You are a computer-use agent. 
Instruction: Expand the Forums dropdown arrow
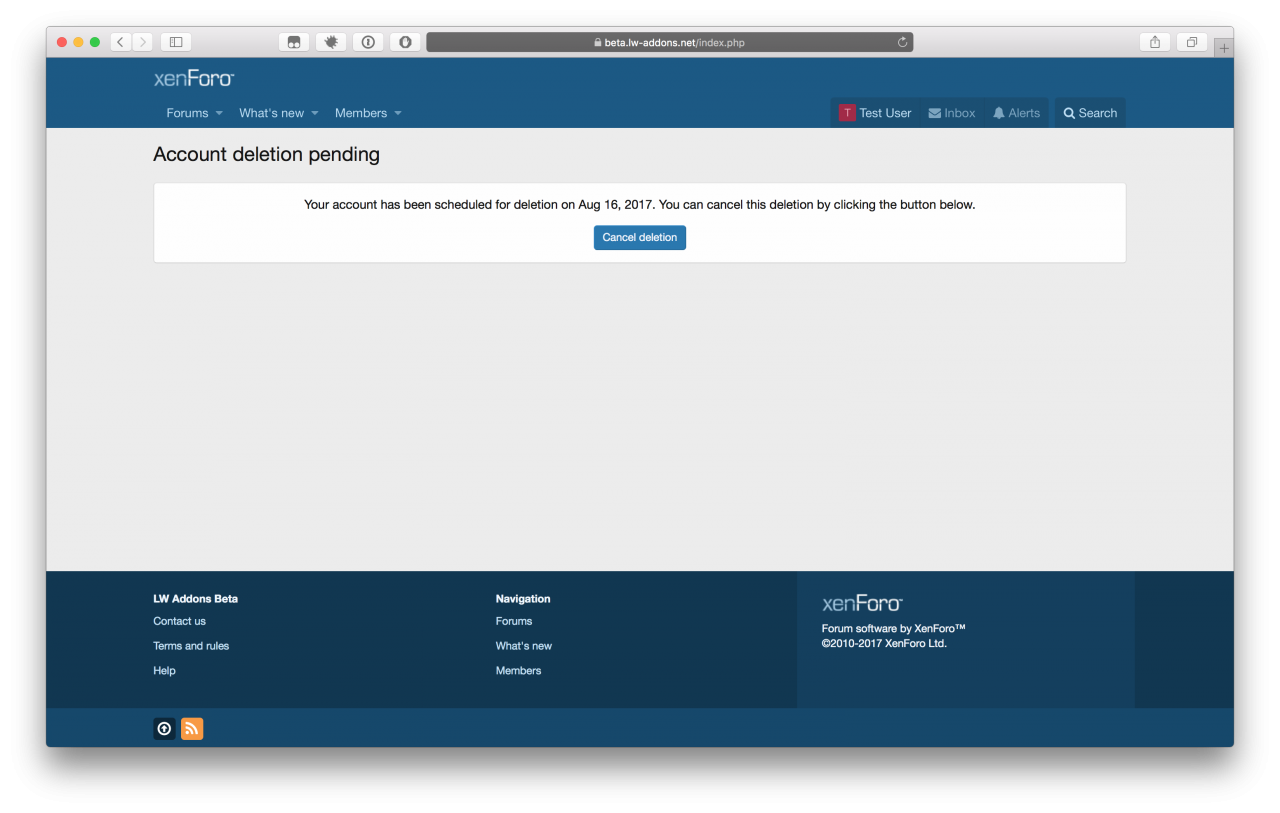(219, 113)
